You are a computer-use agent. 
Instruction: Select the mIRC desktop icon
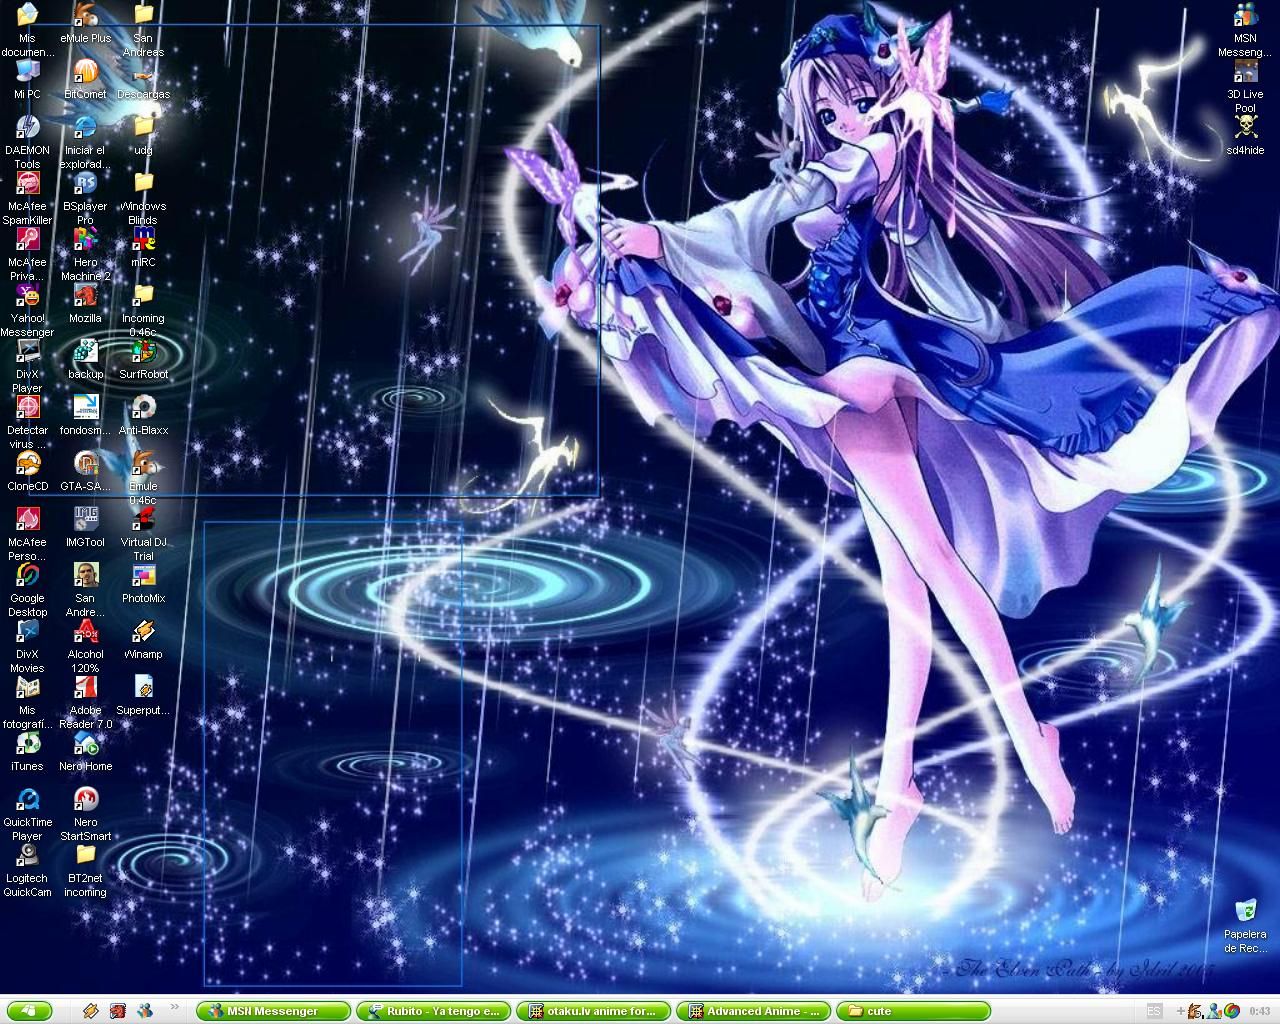[x=143, y=246]
